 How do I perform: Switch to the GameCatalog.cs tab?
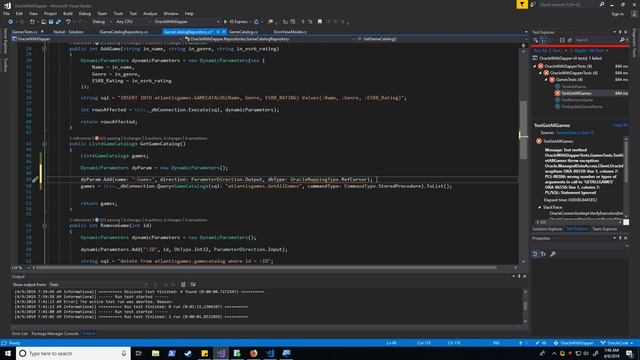click(243, 32)
